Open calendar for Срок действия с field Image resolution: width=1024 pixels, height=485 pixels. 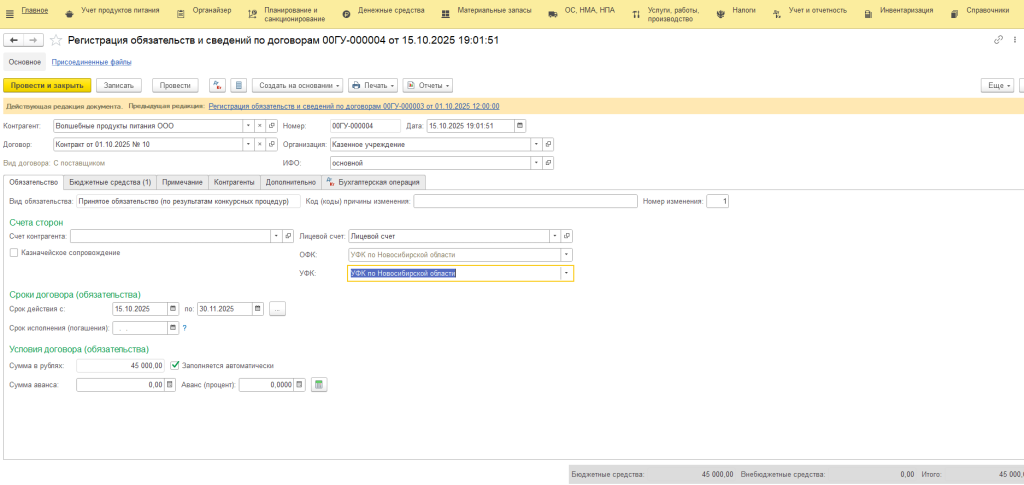174,309
